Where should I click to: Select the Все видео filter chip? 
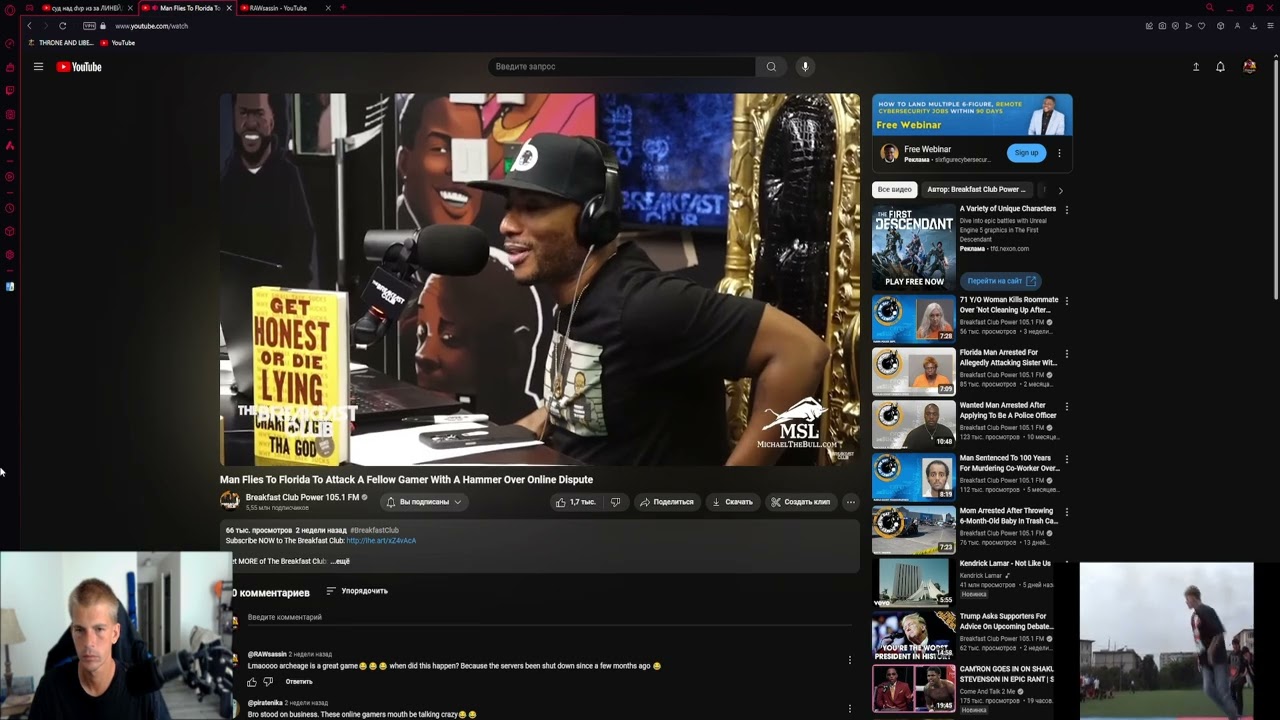pyautogui.click(x=894, y=189)
